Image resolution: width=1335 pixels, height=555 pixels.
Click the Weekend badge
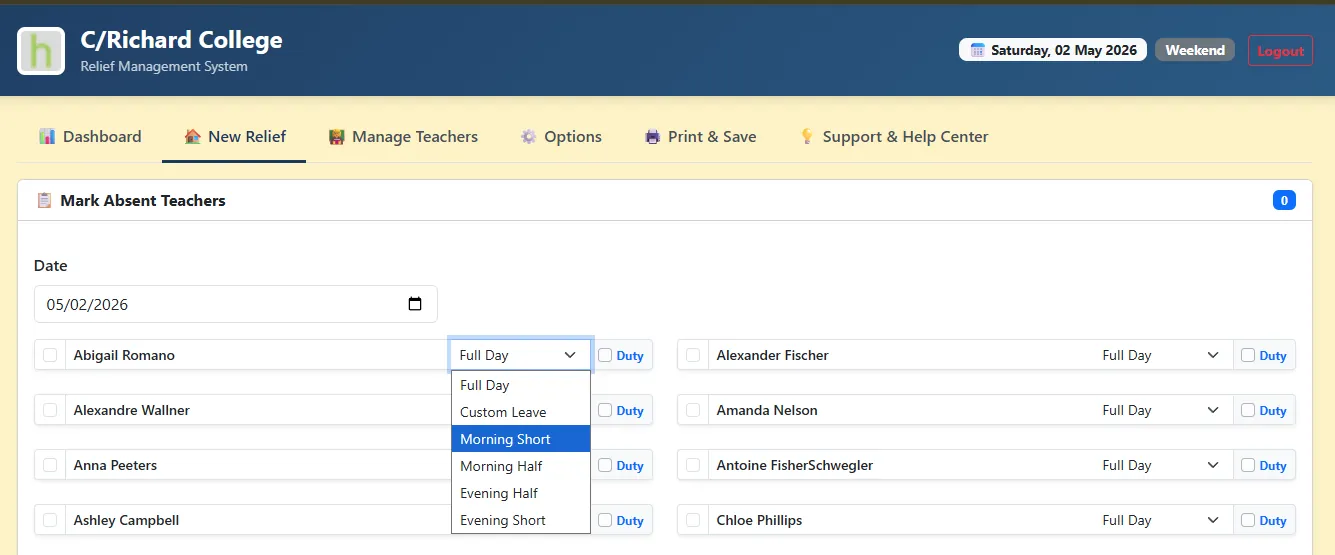[1195, 50]
